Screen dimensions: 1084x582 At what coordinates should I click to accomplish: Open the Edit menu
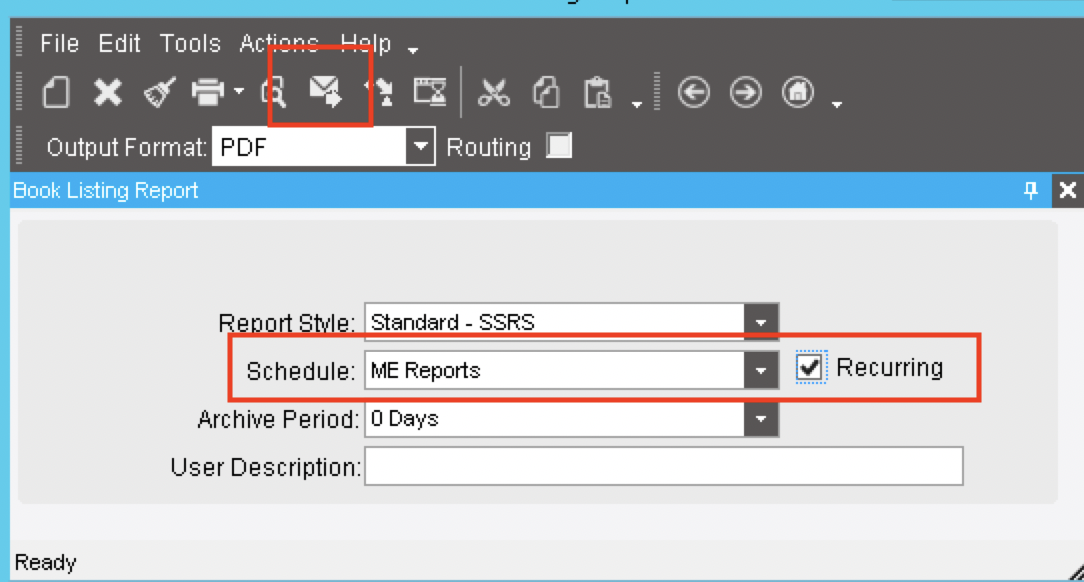(119, 44)
